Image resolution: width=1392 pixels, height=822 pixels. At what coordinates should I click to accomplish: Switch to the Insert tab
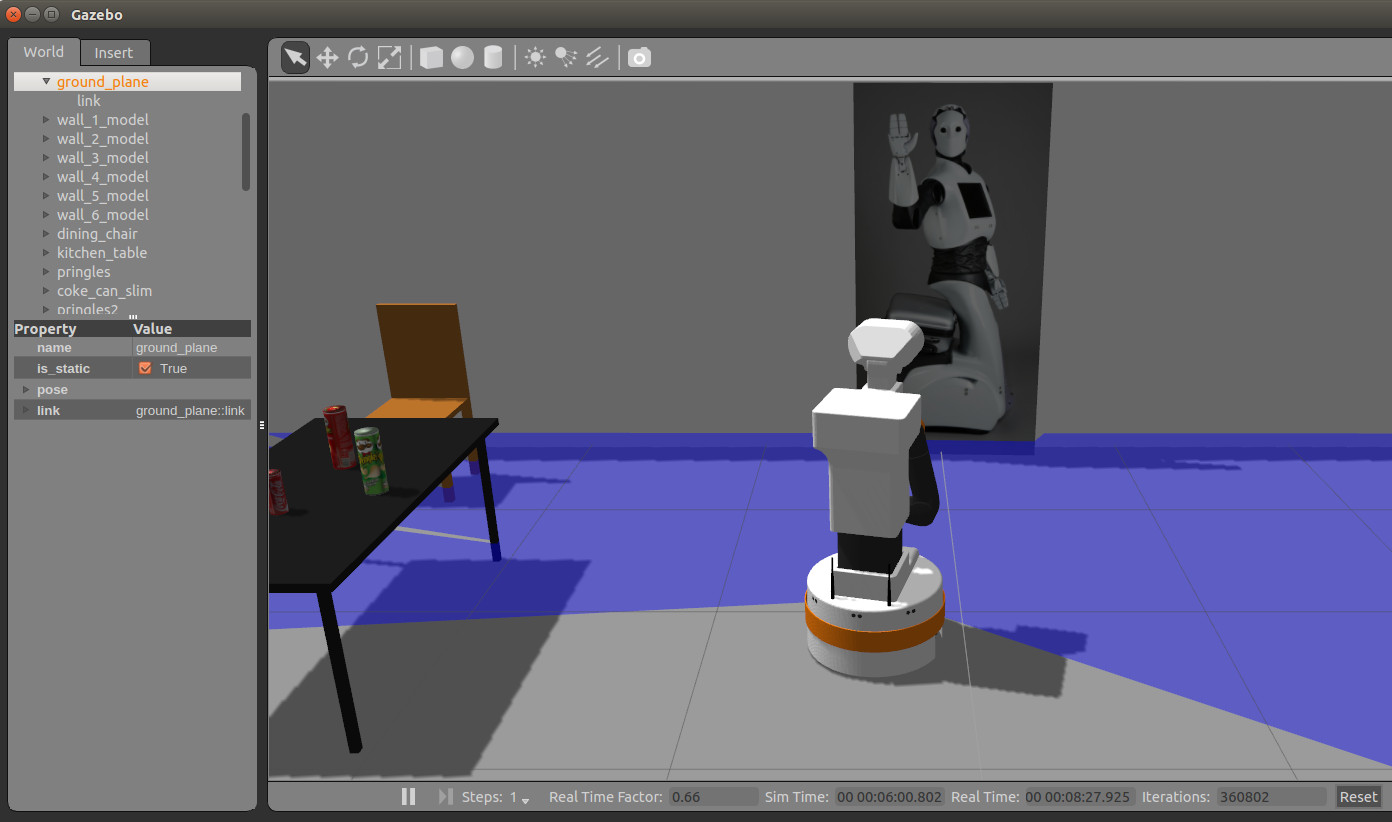click(114, 53)
